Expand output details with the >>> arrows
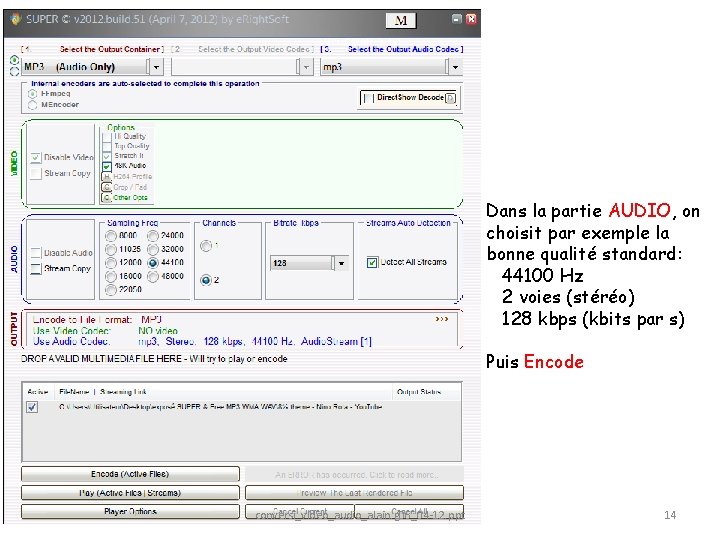The image size is (720, 540). click(x=442, y=319)
